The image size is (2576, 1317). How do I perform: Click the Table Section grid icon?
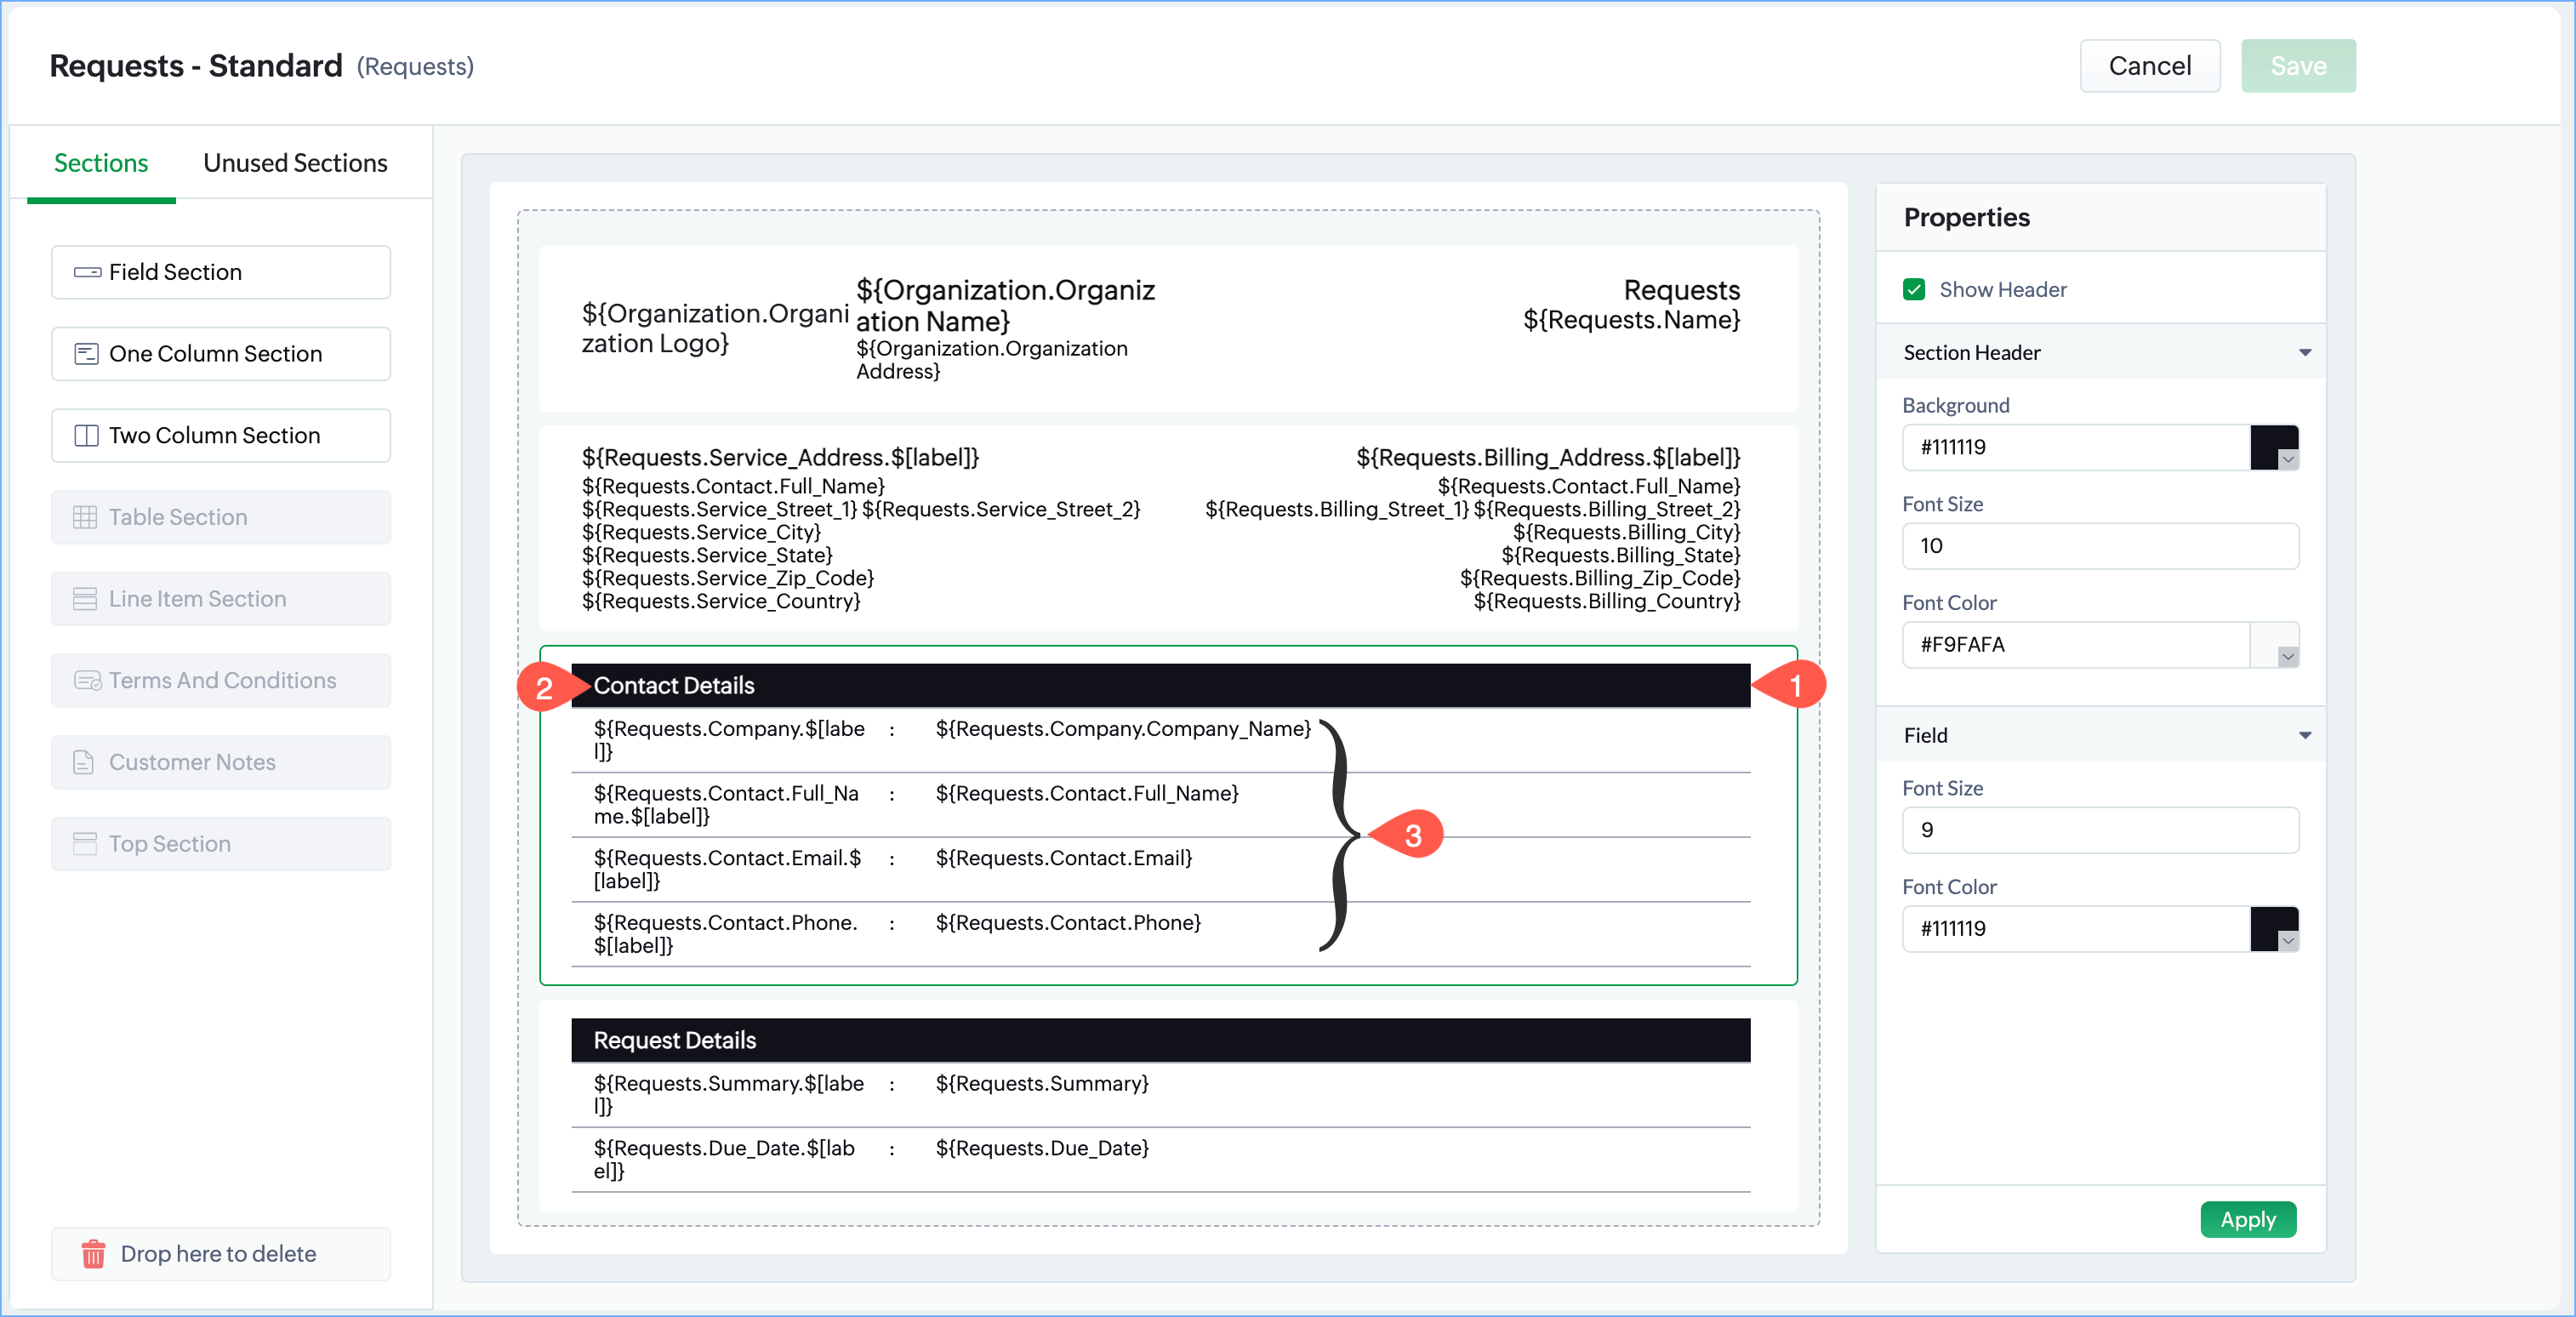tap(85, 517)
